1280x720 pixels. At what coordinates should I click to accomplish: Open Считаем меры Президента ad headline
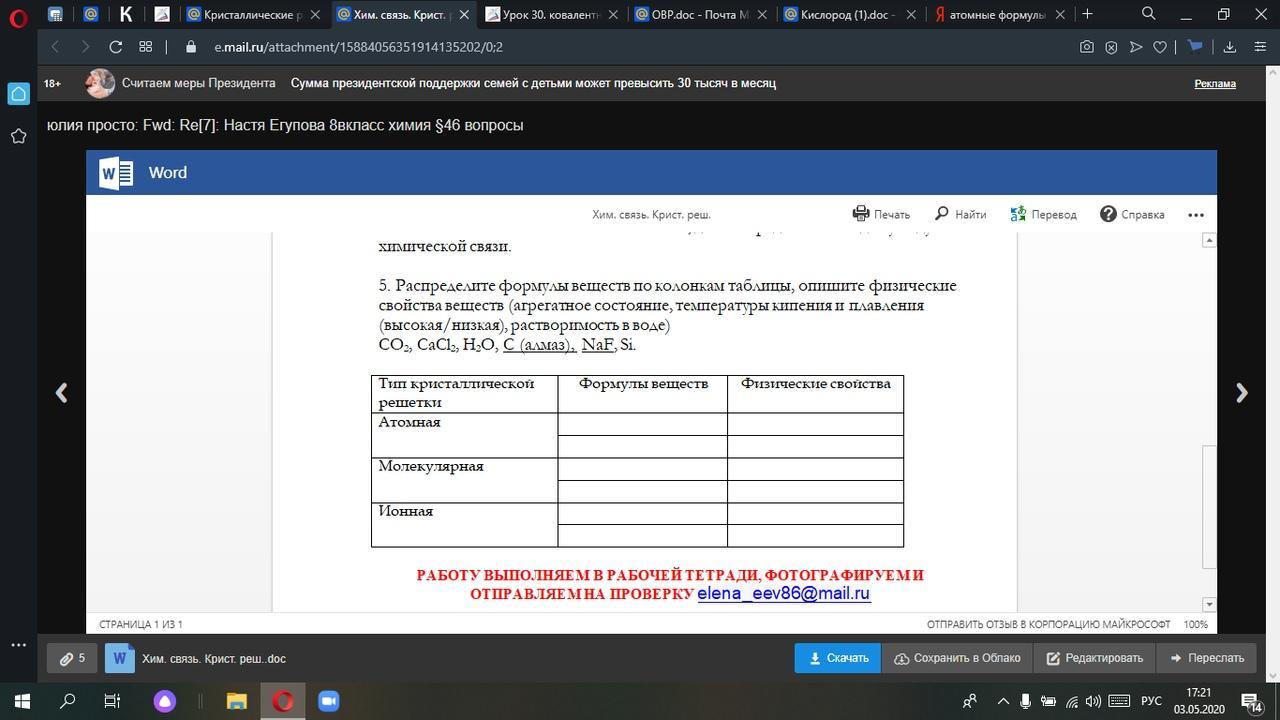198,83
